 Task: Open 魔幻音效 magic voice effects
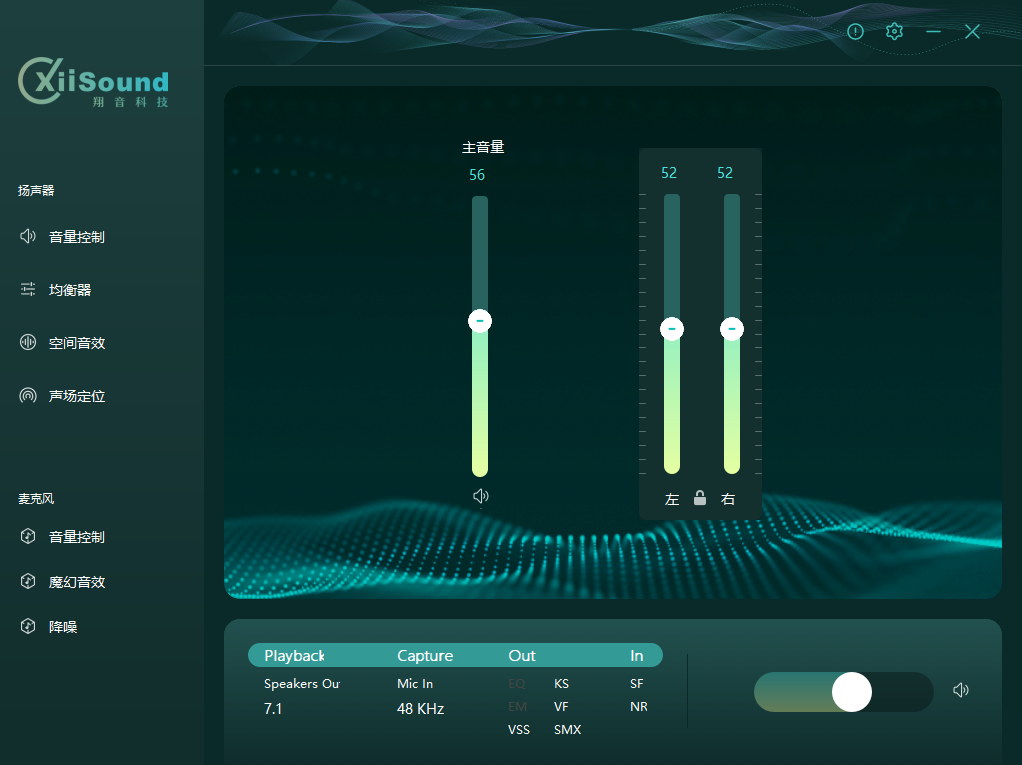76,582
